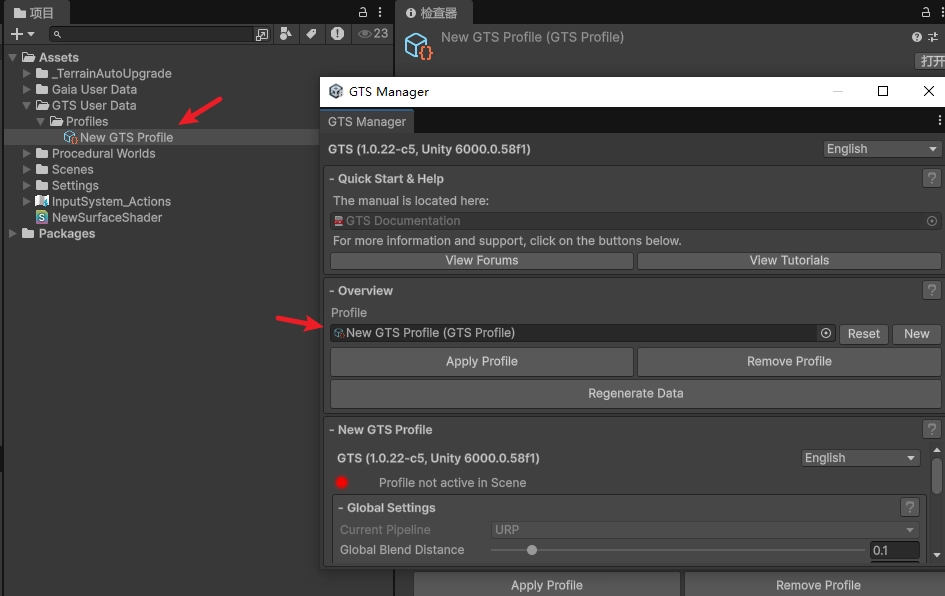The image size is (945, 596).
Task: Click Apply Profile in Inspector window
Action: pos(547,585)
